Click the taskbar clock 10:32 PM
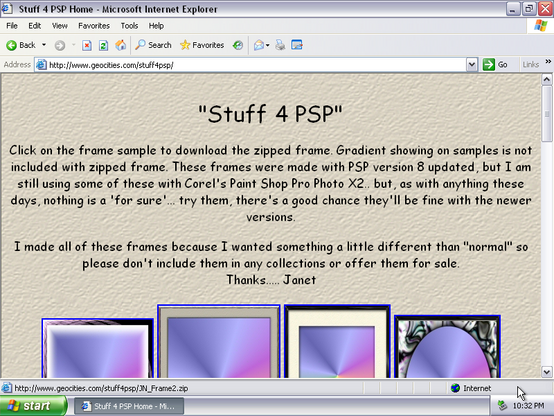The image size is (554, 416). tap(528, 406)
